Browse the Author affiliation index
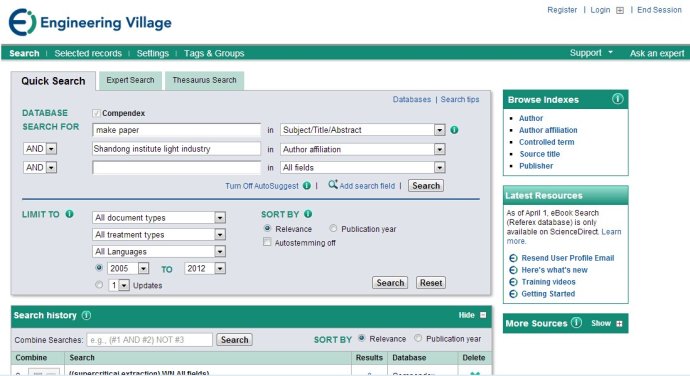The width and height of the screenshot is (690, 376). [x=548, y=130]
